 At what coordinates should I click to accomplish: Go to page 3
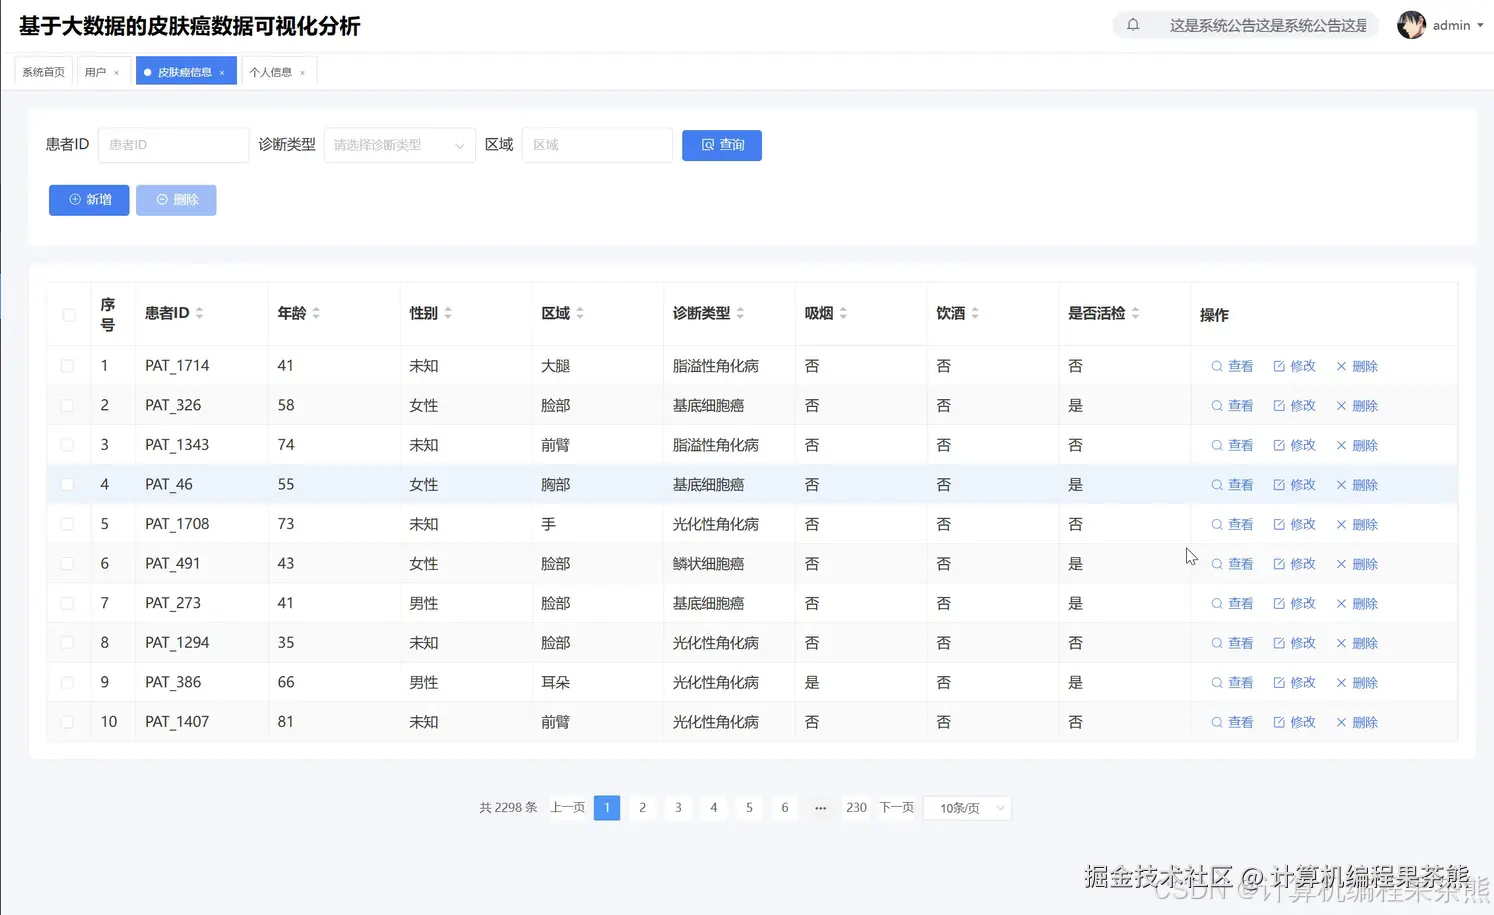pyautogui.click(x=678, y=808)
